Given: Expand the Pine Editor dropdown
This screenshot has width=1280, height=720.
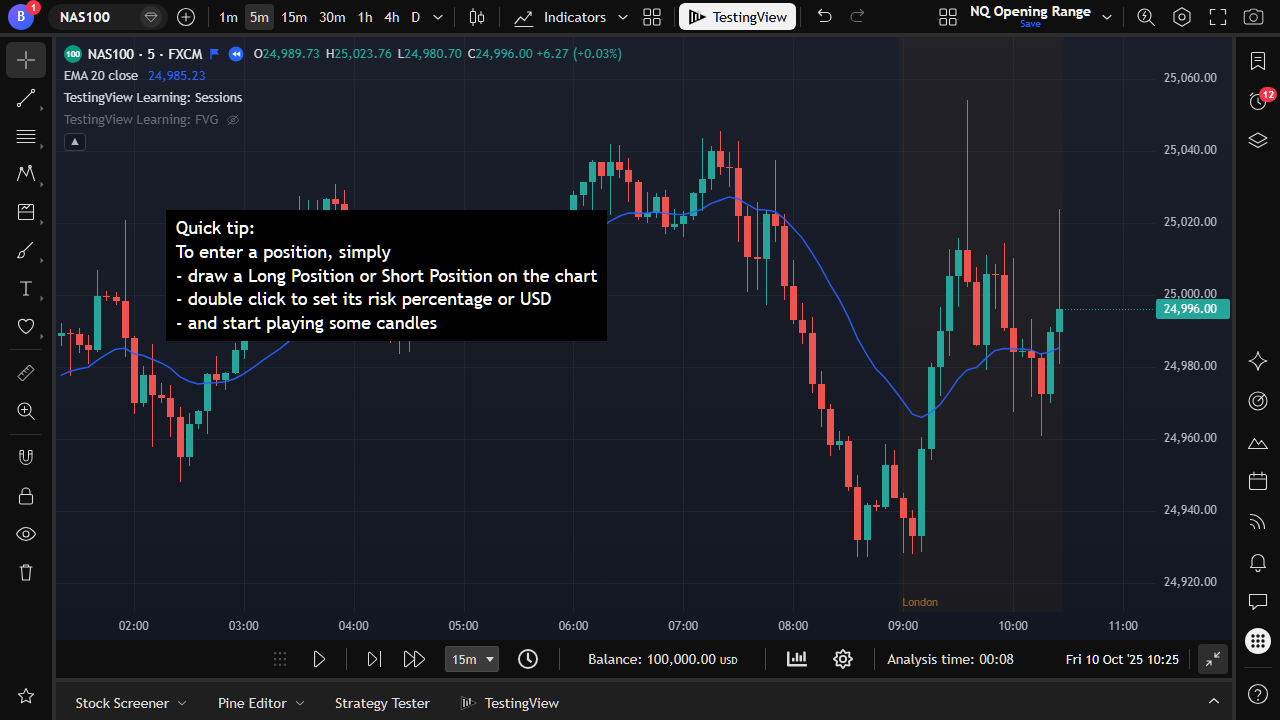Looking at the screenshot, I should (300, 704).
